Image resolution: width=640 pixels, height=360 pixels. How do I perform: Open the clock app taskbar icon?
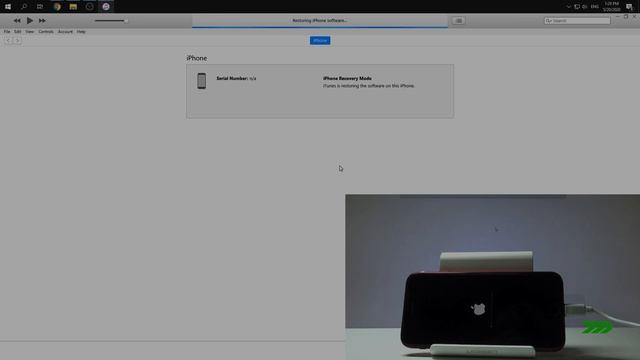(x=89, y=7)
